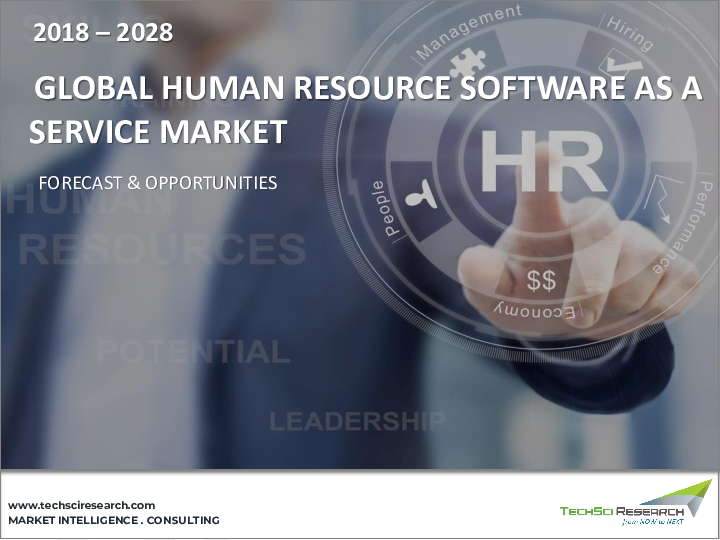Click 'MARKET INTELLIGENCE . CONSULTING' tagline
This screenshot has width=720, height=540.
(114, 520)
